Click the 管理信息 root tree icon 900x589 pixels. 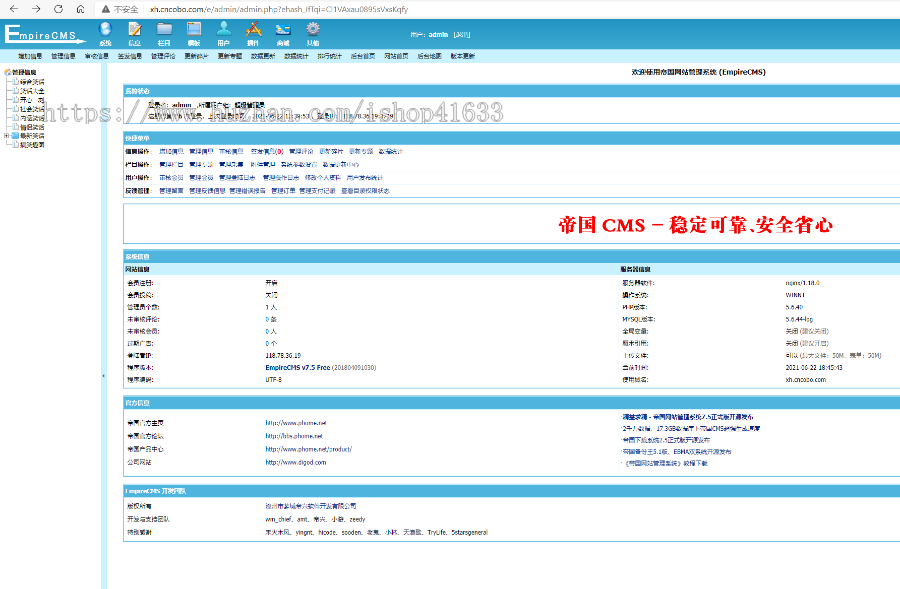(x=7, y=72)
